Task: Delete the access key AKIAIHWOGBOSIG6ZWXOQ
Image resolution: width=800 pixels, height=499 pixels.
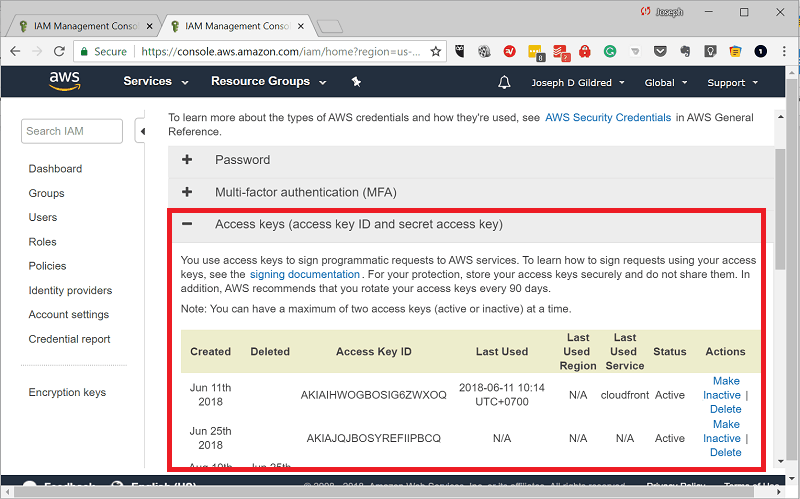Action: coord(726,409)
